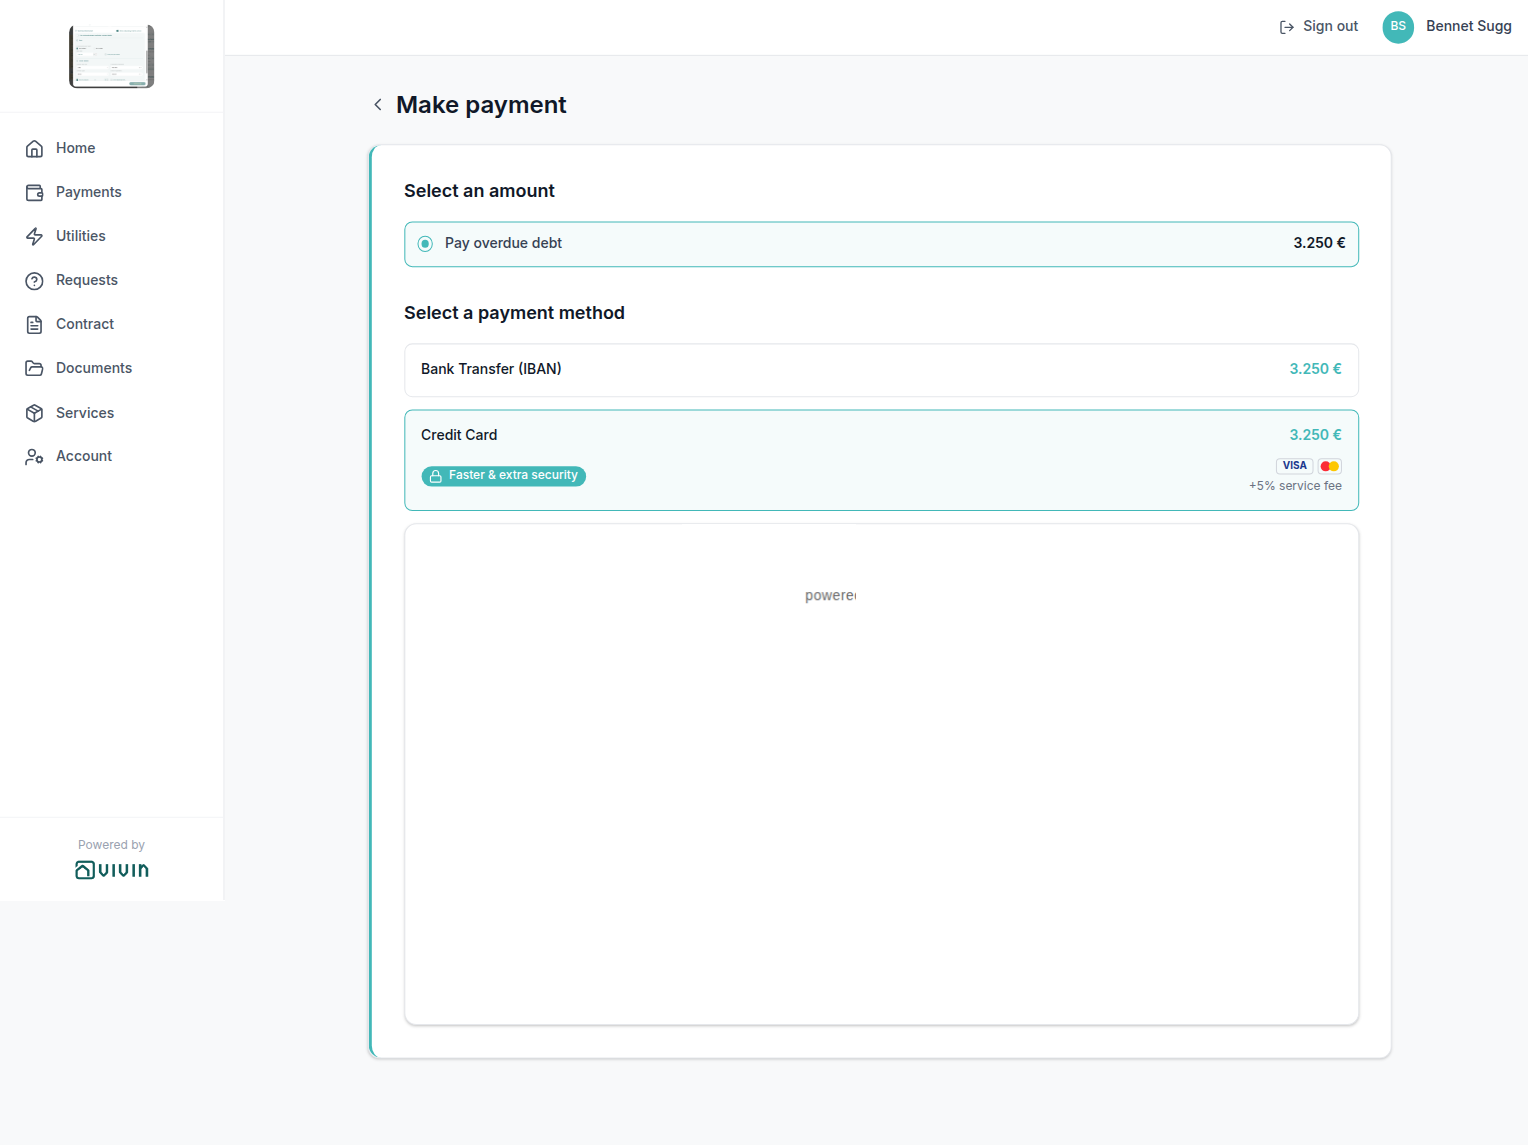This screenshot has height=1145, width=1528.
Task: Choose Bank Transfer (IBAN) payment method
Action: point(881,370)
